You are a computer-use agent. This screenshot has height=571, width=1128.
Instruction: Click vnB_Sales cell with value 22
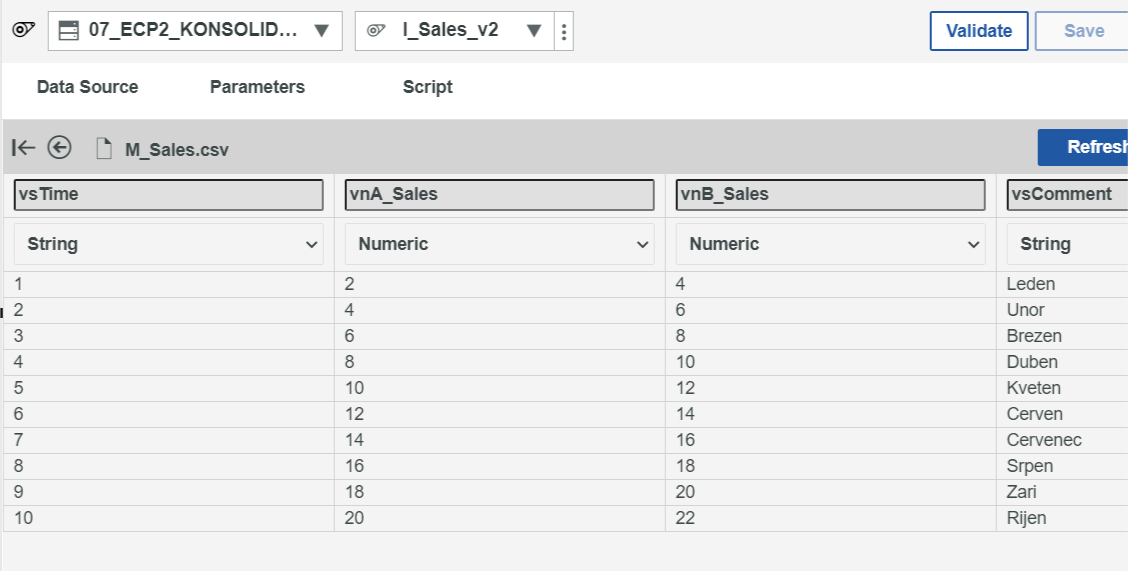[831, 518]
